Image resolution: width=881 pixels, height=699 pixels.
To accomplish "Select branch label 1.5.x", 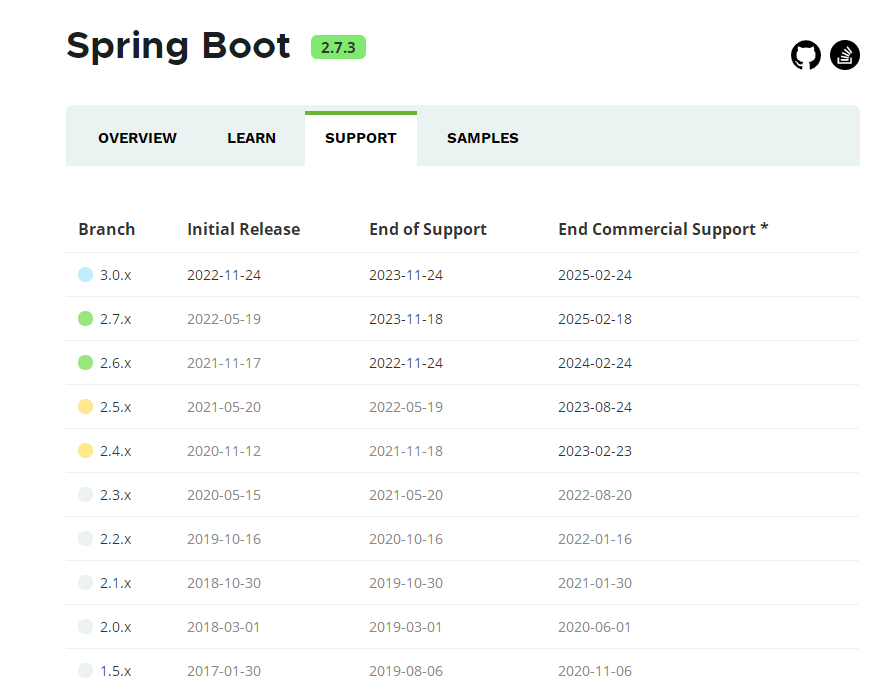I will (x=116, y=671).
